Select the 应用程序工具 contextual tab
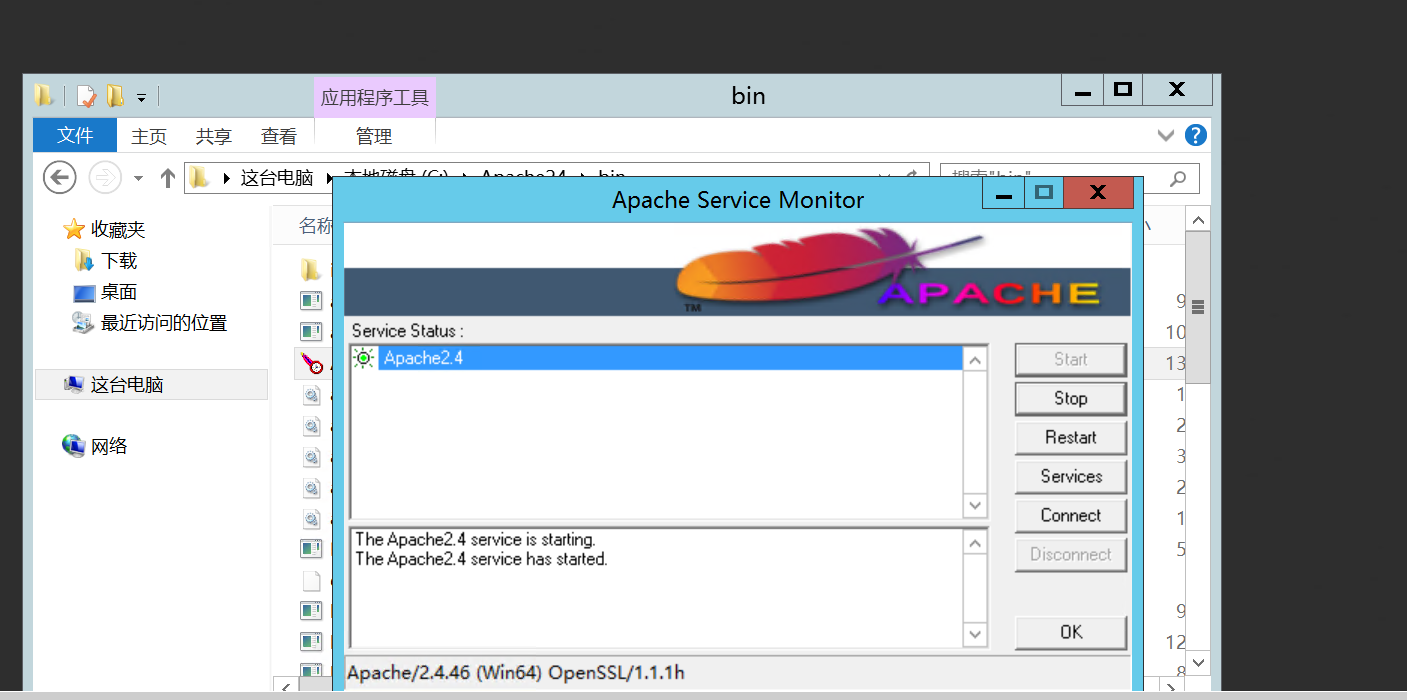 pos(375,98)
